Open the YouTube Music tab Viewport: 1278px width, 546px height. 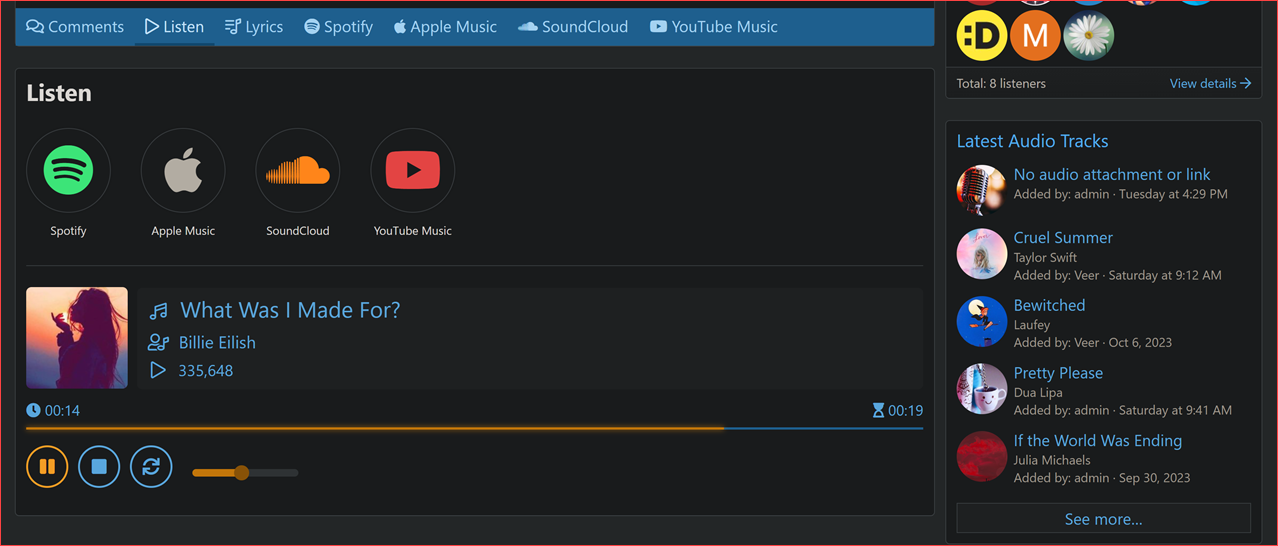coord(713,27)
